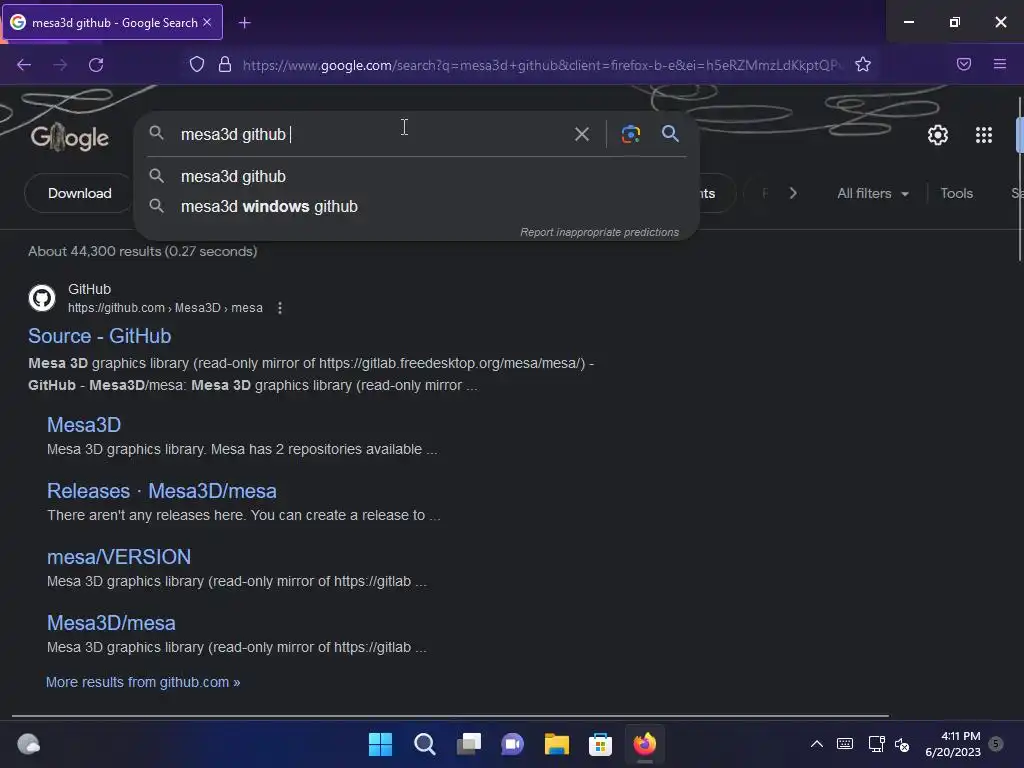Image resolution: width=1024 pixels, height=768 pixels.
Task: View site security lock info
Action: tap(225, 64)
